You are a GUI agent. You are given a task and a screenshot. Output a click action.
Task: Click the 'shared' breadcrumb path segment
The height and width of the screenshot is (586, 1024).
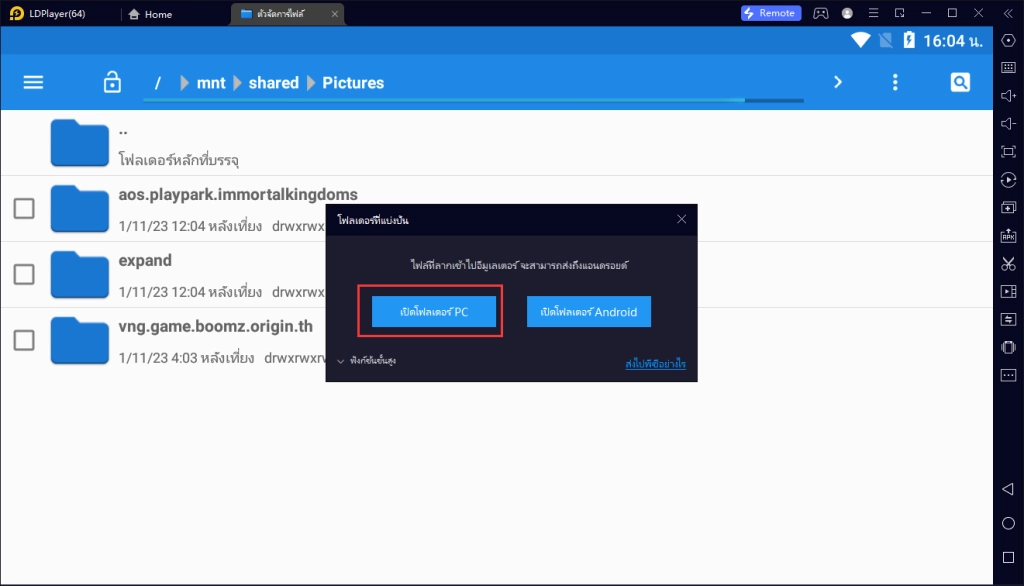coord(273,83)
